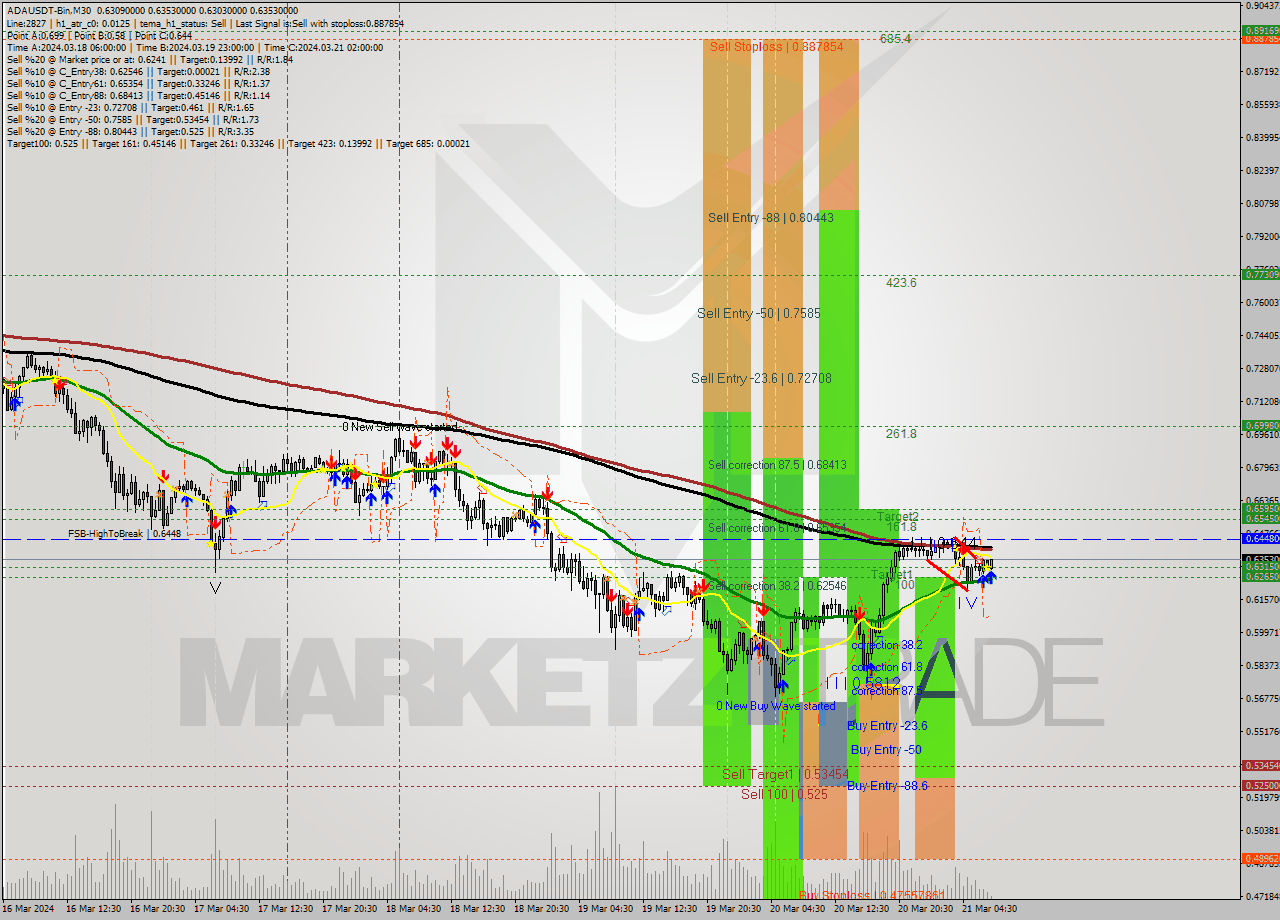Click the green 0.62650 price axis tag

coord(1261,576)
